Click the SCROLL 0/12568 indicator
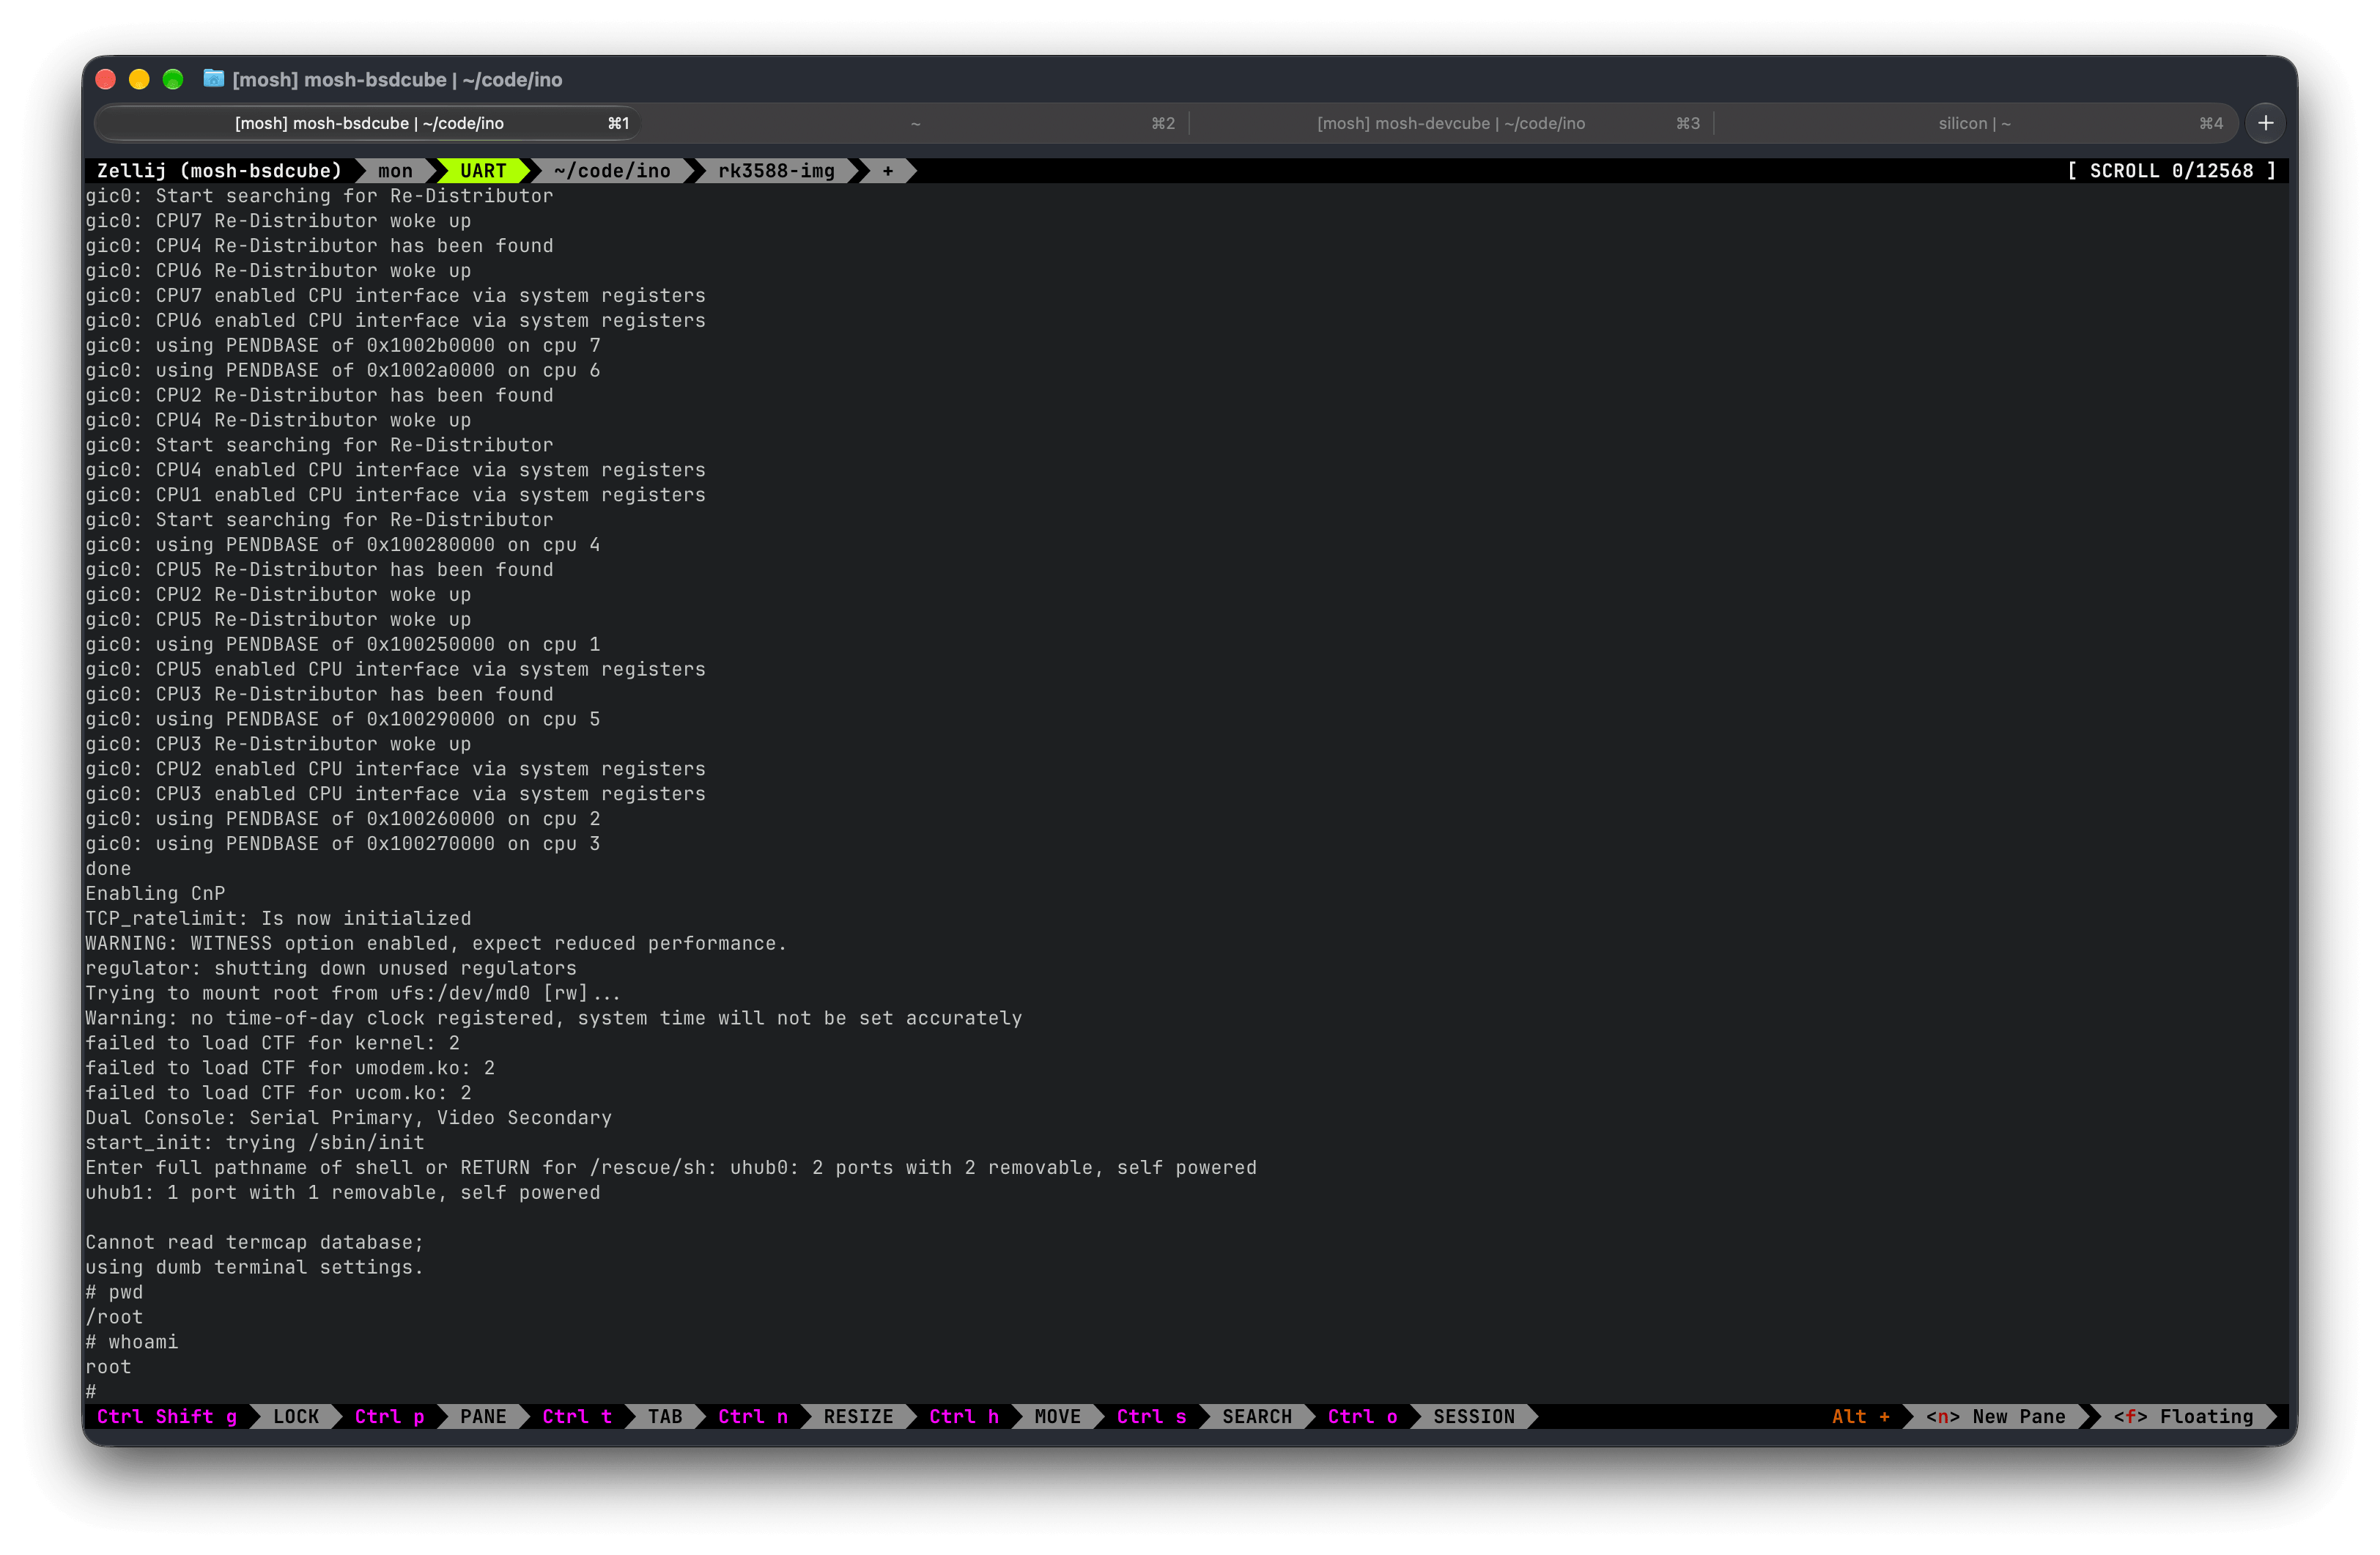This screenshot has width=2380, height=1555. tap(2172, 171)
